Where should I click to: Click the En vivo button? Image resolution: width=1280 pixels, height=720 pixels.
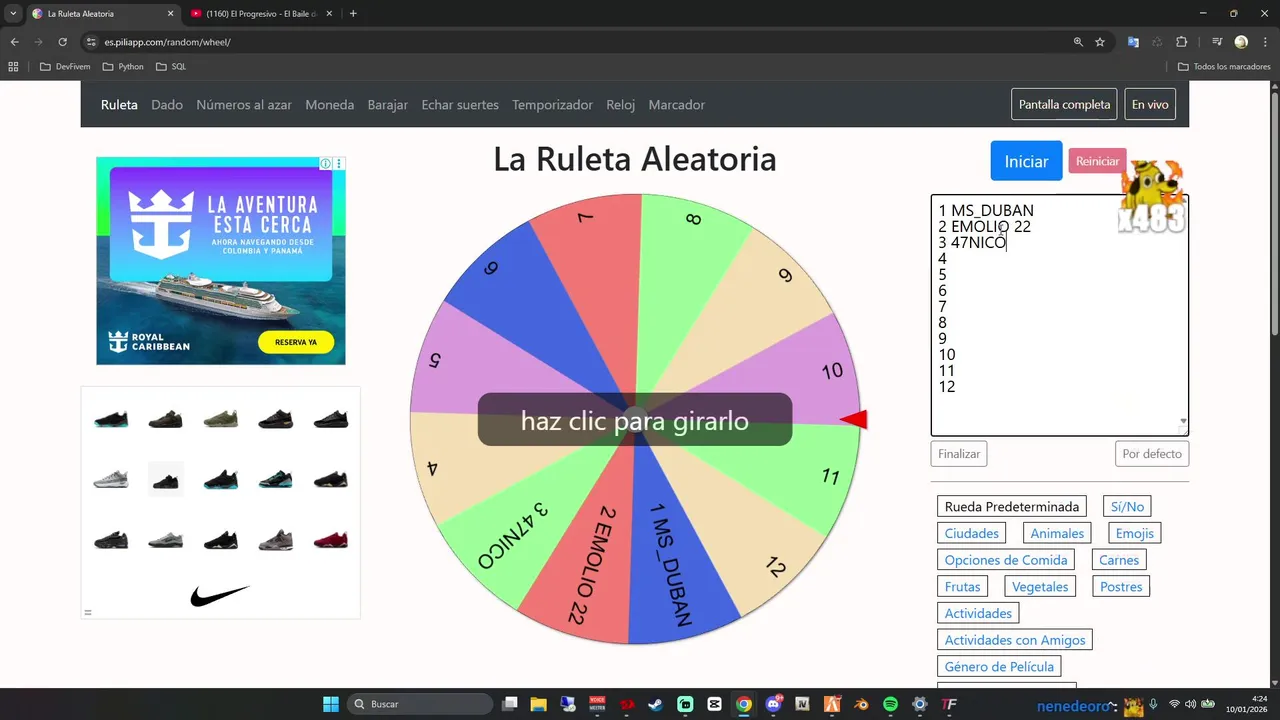click(x=1150, y=104)
